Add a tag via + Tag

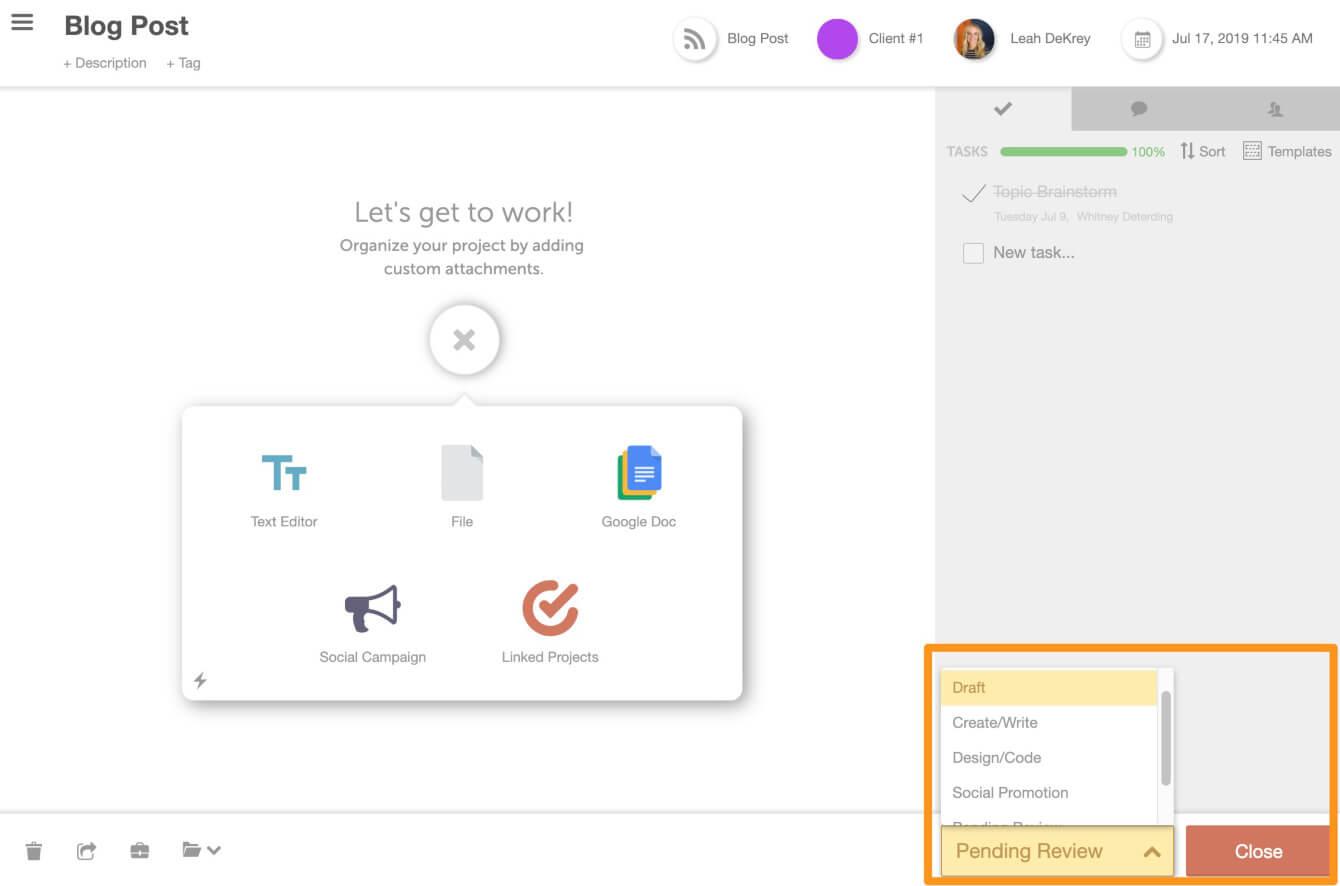click(184, 63)
